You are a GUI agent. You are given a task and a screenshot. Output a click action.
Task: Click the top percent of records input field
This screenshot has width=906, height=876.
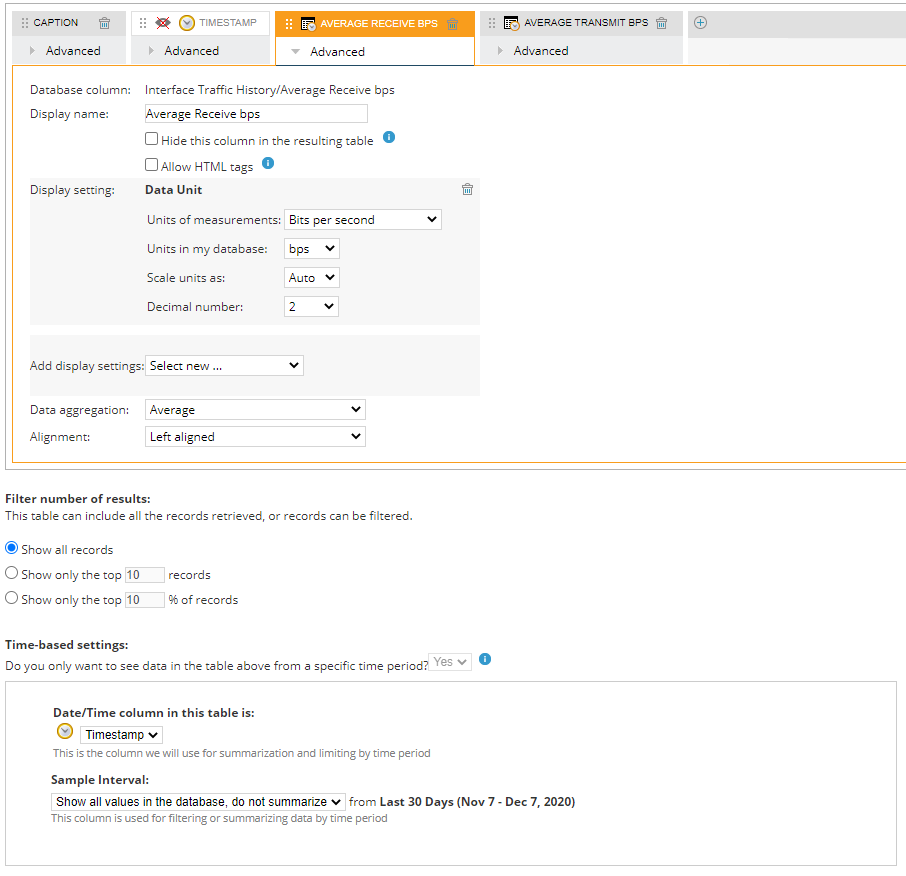click(x=144, y=600)
